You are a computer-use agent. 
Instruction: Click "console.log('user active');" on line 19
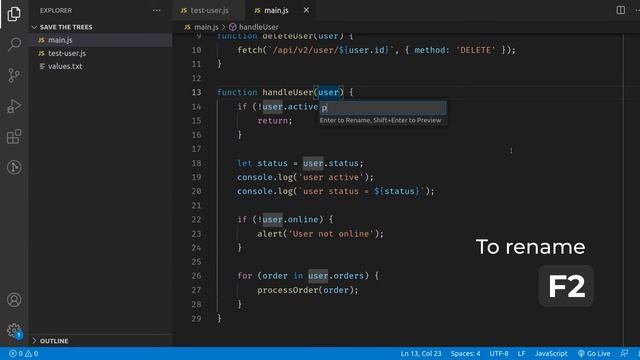[305, 177]
